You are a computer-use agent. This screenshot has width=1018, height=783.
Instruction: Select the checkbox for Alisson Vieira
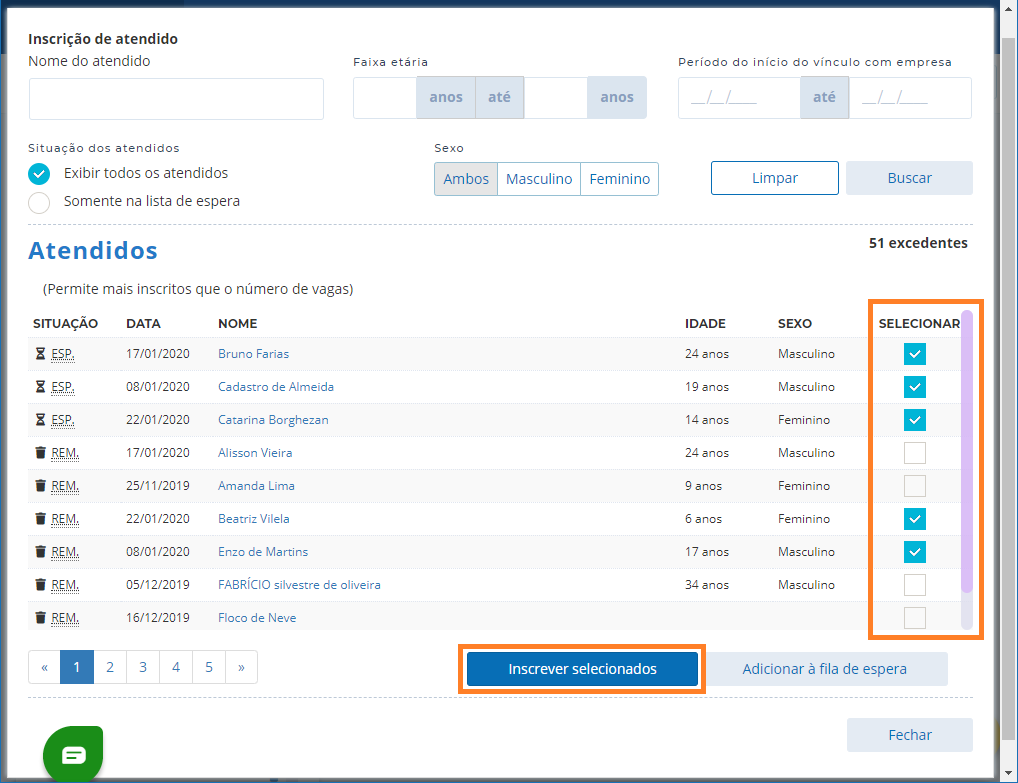tap(914, 453)
